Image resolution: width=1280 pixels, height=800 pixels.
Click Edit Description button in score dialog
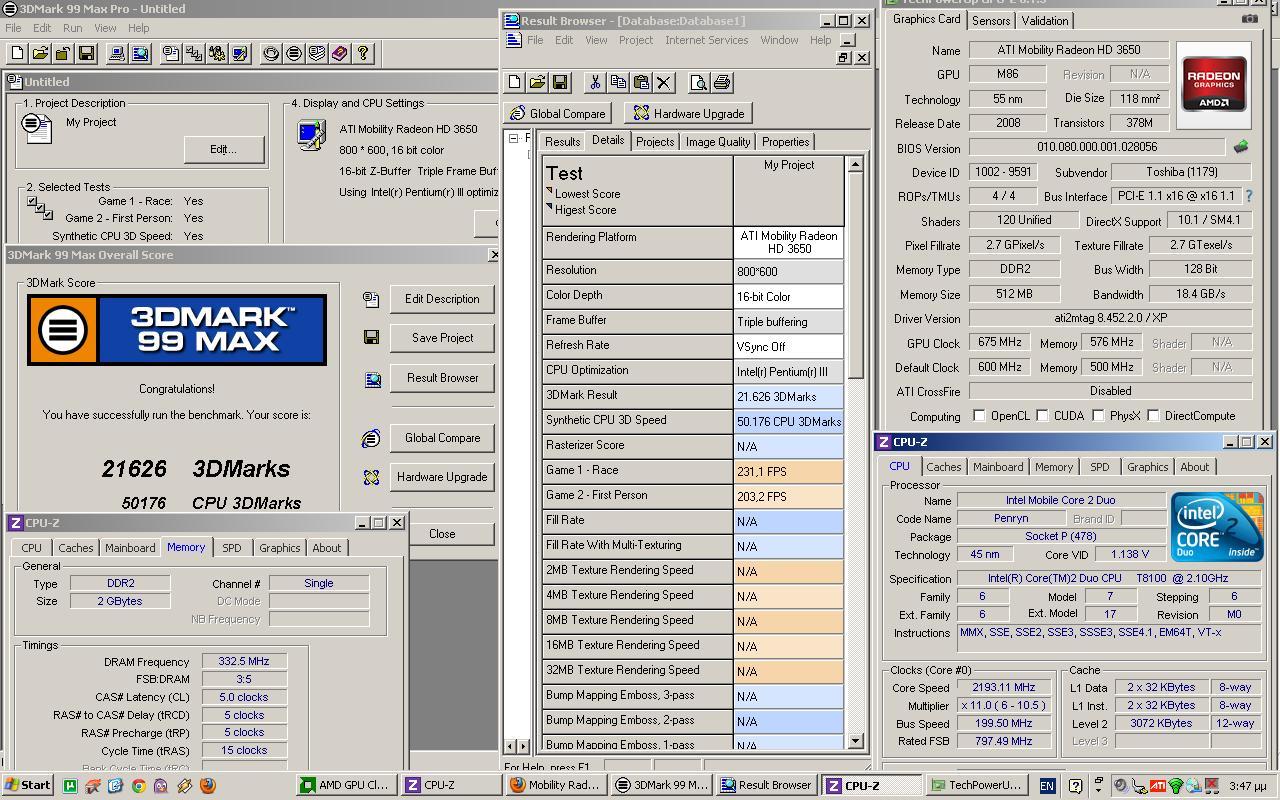click(442, 299)
